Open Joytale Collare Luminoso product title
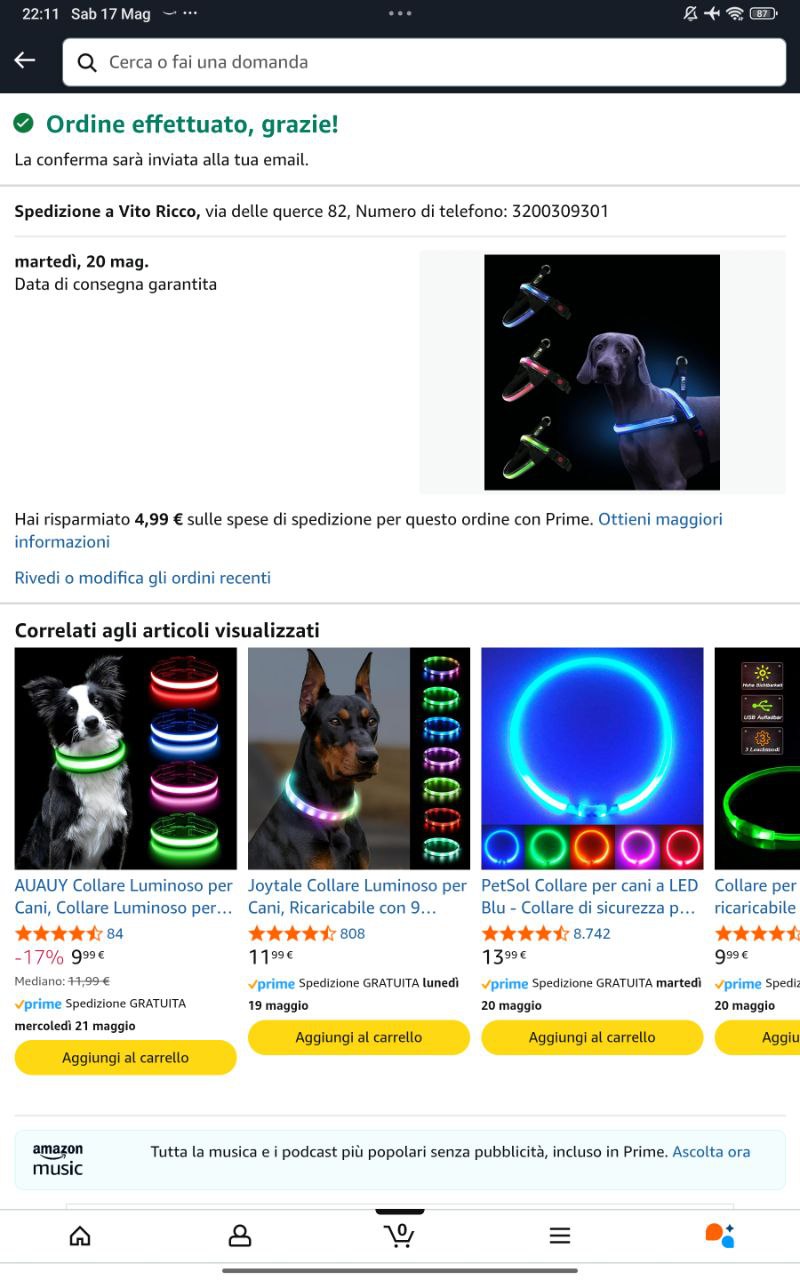 [x=358, y=897]
